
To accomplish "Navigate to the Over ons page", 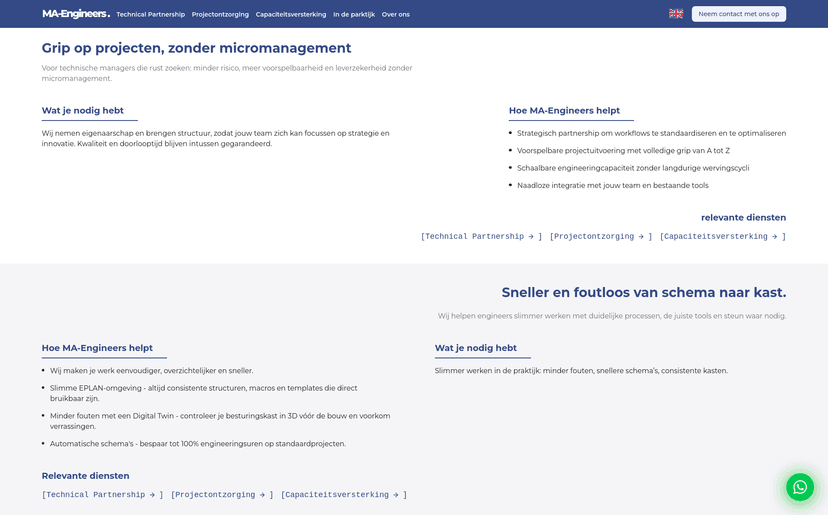I will [x=396, y=14].
